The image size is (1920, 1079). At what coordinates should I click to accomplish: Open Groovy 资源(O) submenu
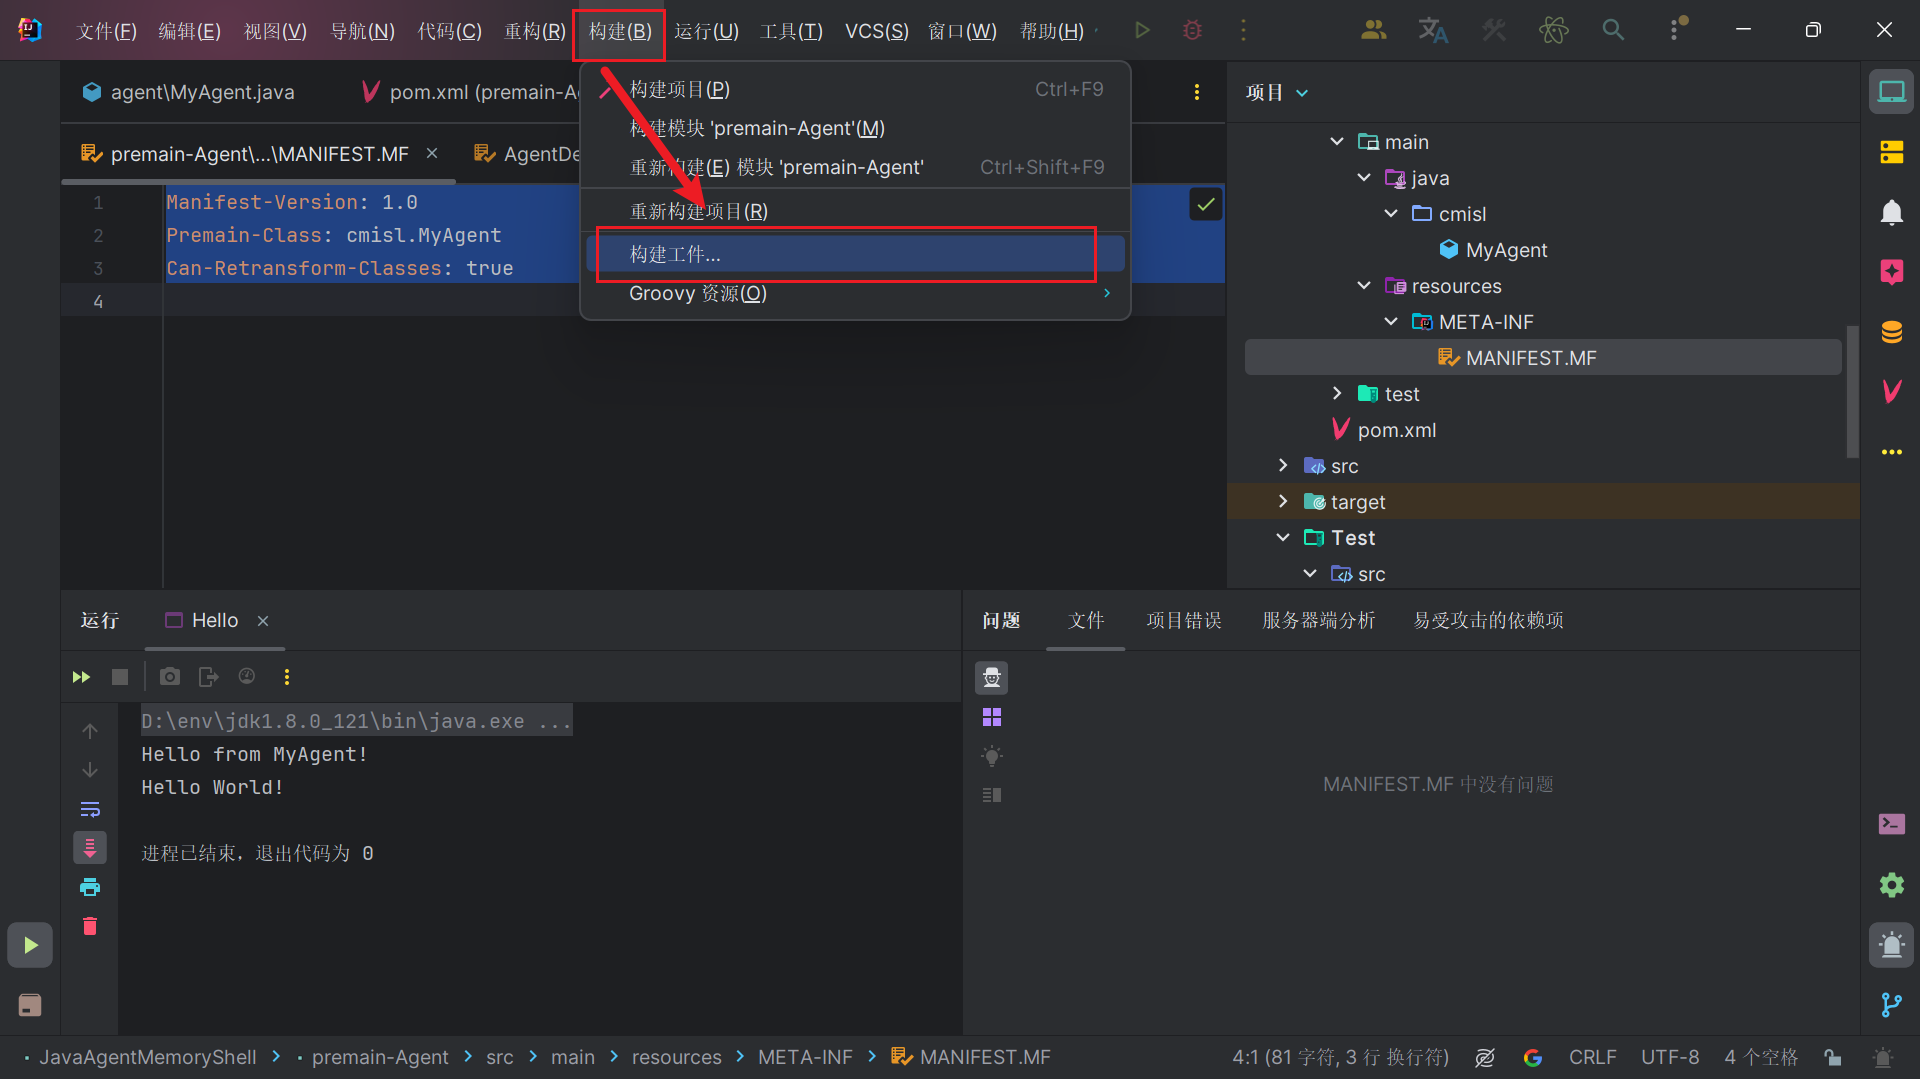pos(856,293)
